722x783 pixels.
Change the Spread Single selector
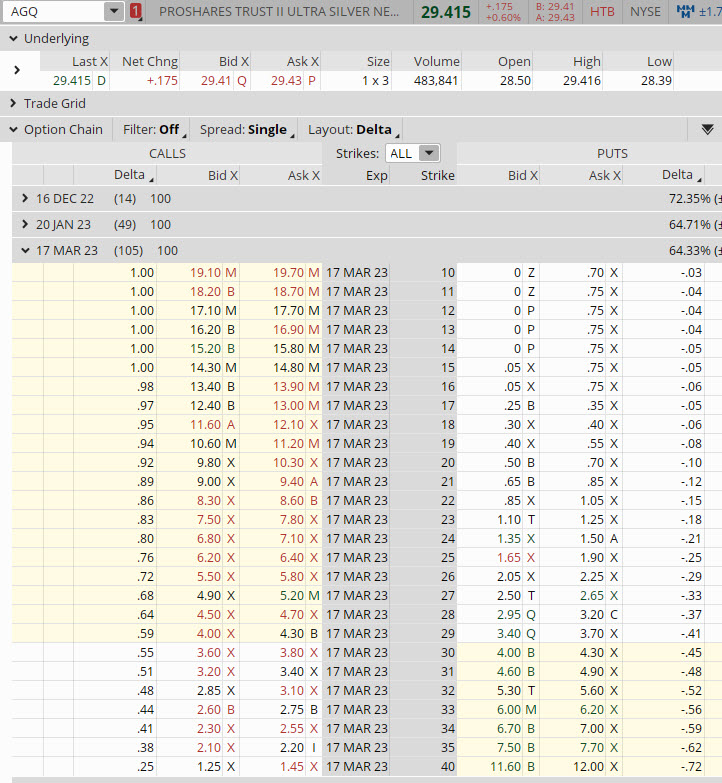coord(245,129)
